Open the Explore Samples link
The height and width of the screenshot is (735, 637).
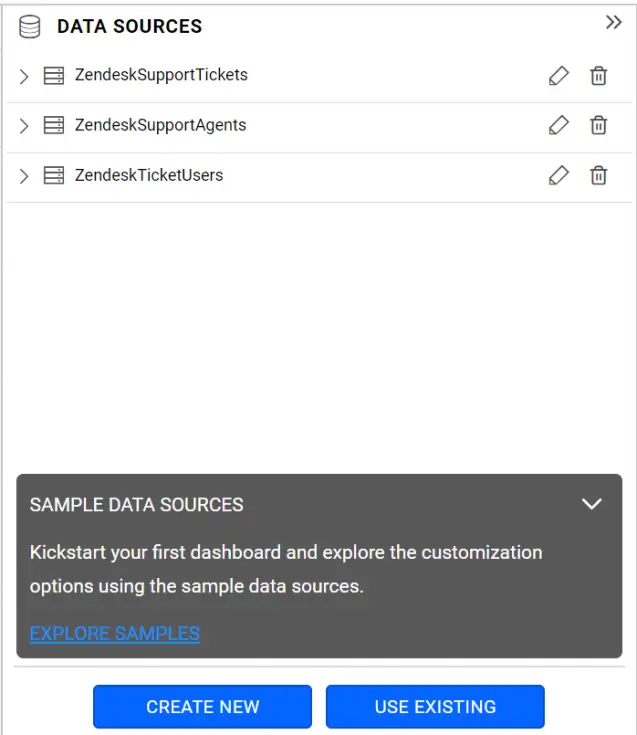pos(115,633)
